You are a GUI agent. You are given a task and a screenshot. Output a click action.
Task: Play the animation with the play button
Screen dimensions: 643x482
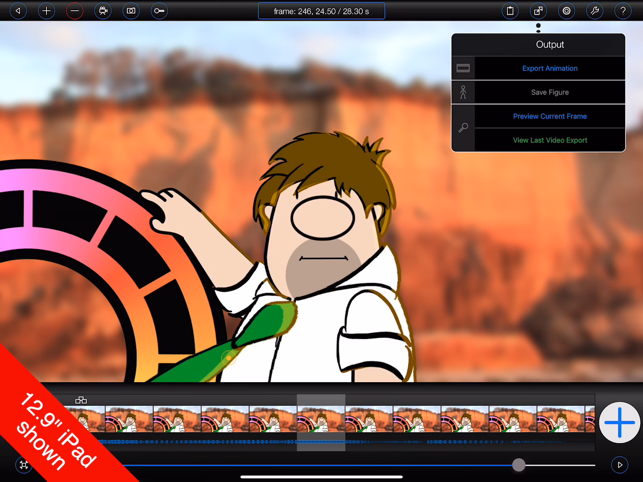click(x=620, y=465)
